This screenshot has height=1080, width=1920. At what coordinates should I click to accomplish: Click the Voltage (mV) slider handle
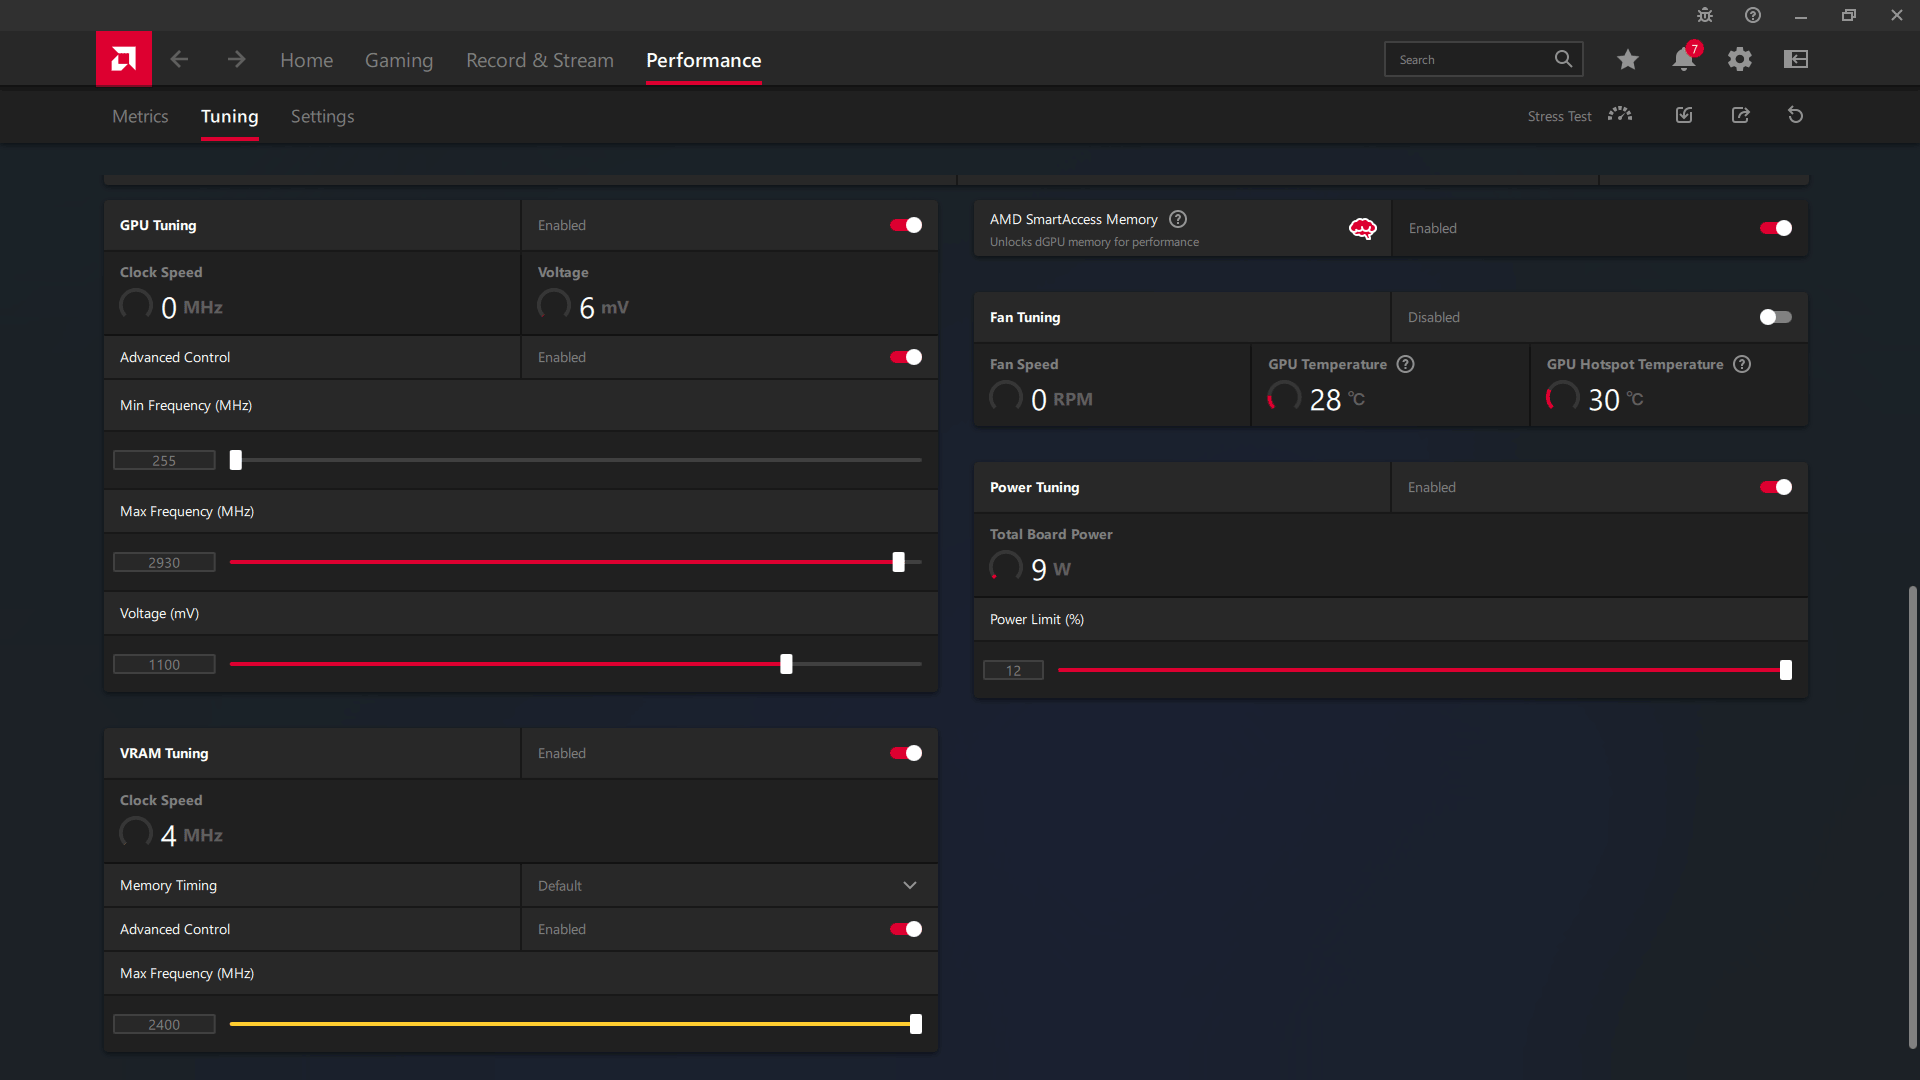[787, 664]
